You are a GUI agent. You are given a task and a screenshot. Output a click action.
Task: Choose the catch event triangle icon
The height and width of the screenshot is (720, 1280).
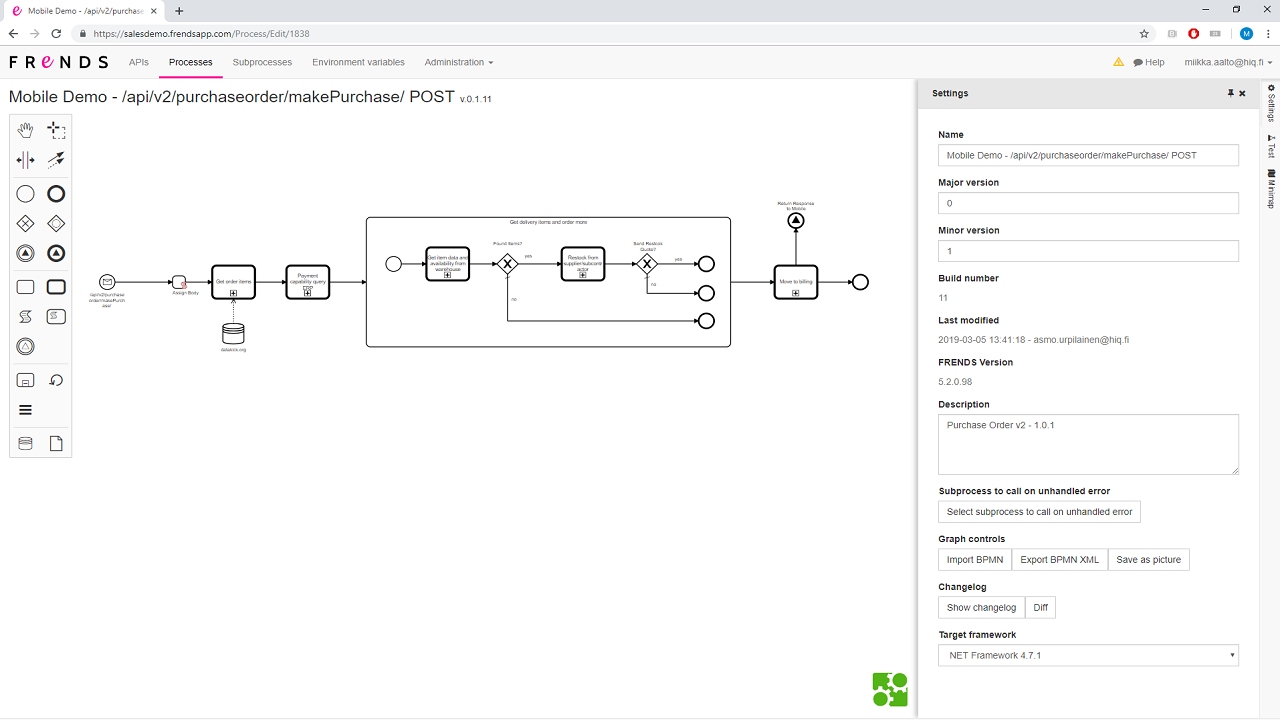(26, 347)
